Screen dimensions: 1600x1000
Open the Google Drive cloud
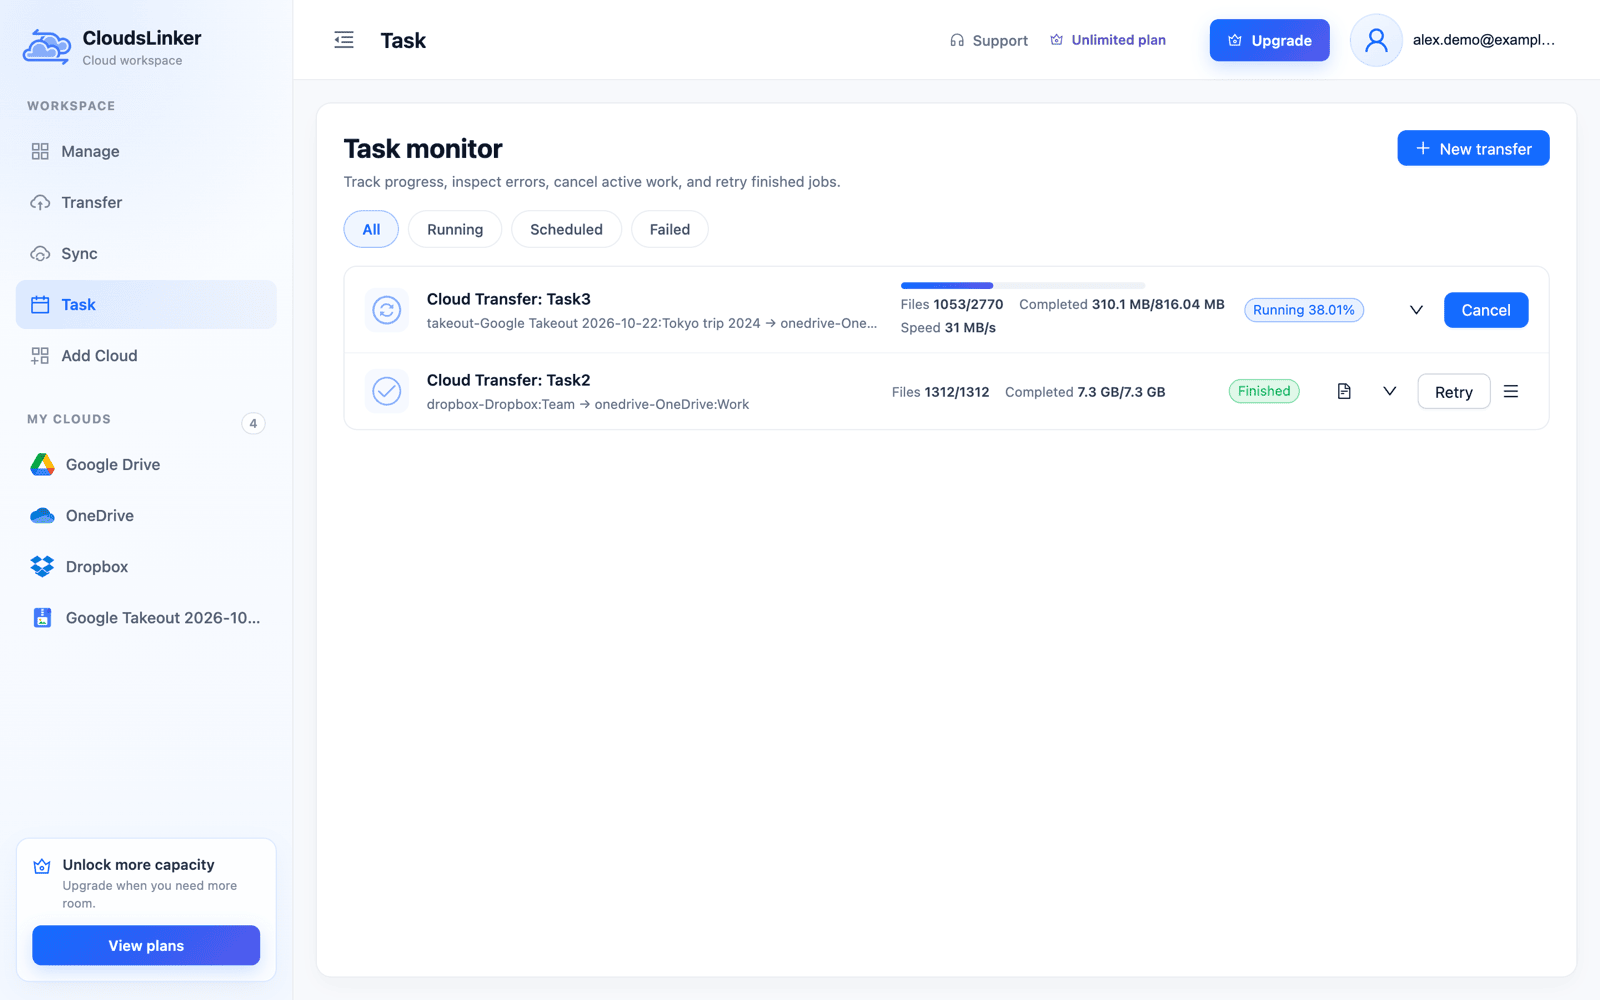(x=146, y=464)
